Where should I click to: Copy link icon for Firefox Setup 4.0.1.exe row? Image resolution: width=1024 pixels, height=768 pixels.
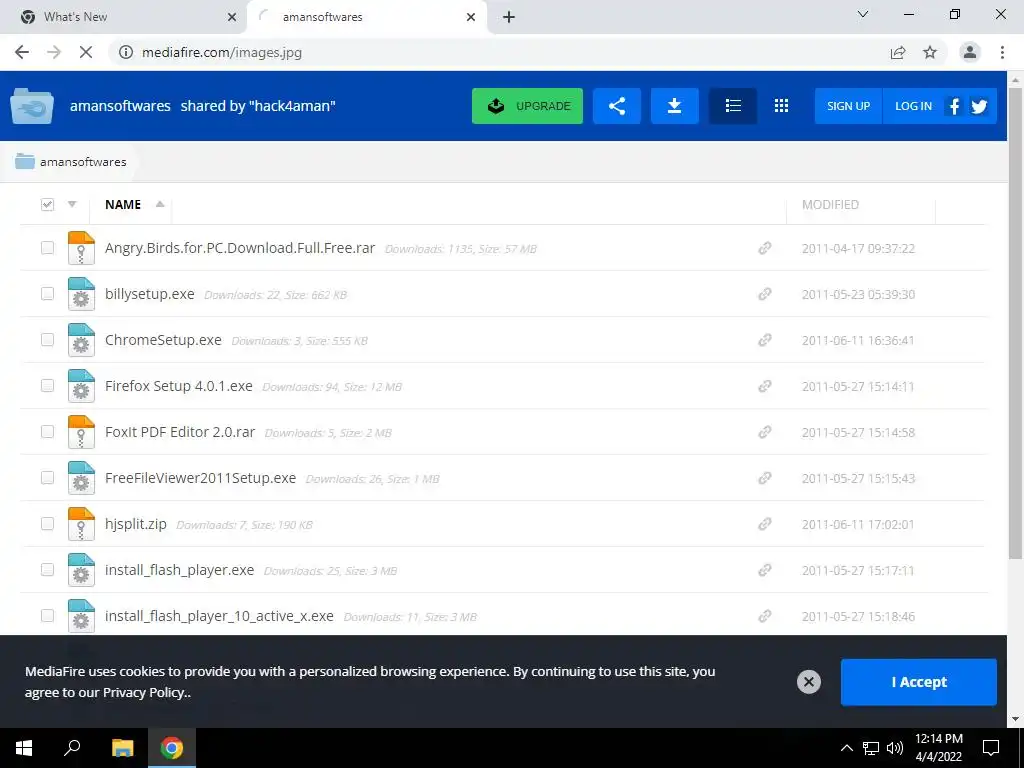(765, 386)
